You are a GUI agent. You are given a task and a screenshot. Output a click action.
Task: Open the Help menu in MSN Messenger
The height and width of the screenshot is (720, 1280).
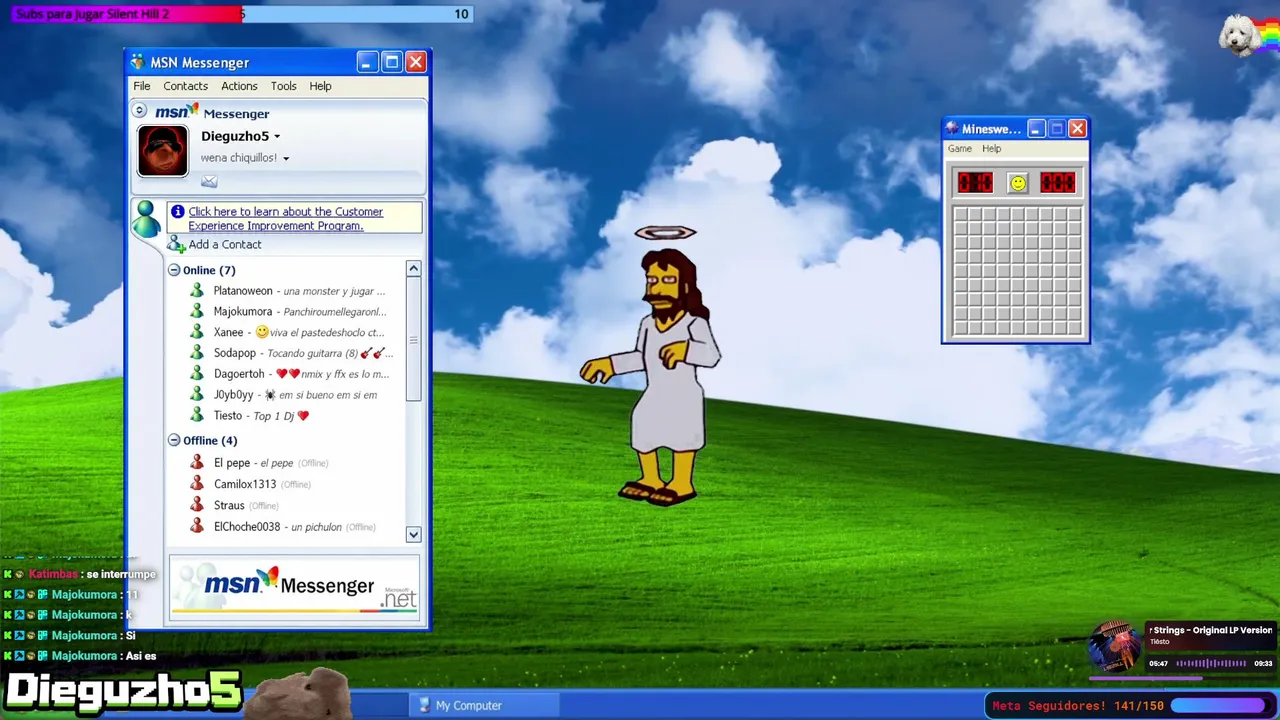(320, 86)
